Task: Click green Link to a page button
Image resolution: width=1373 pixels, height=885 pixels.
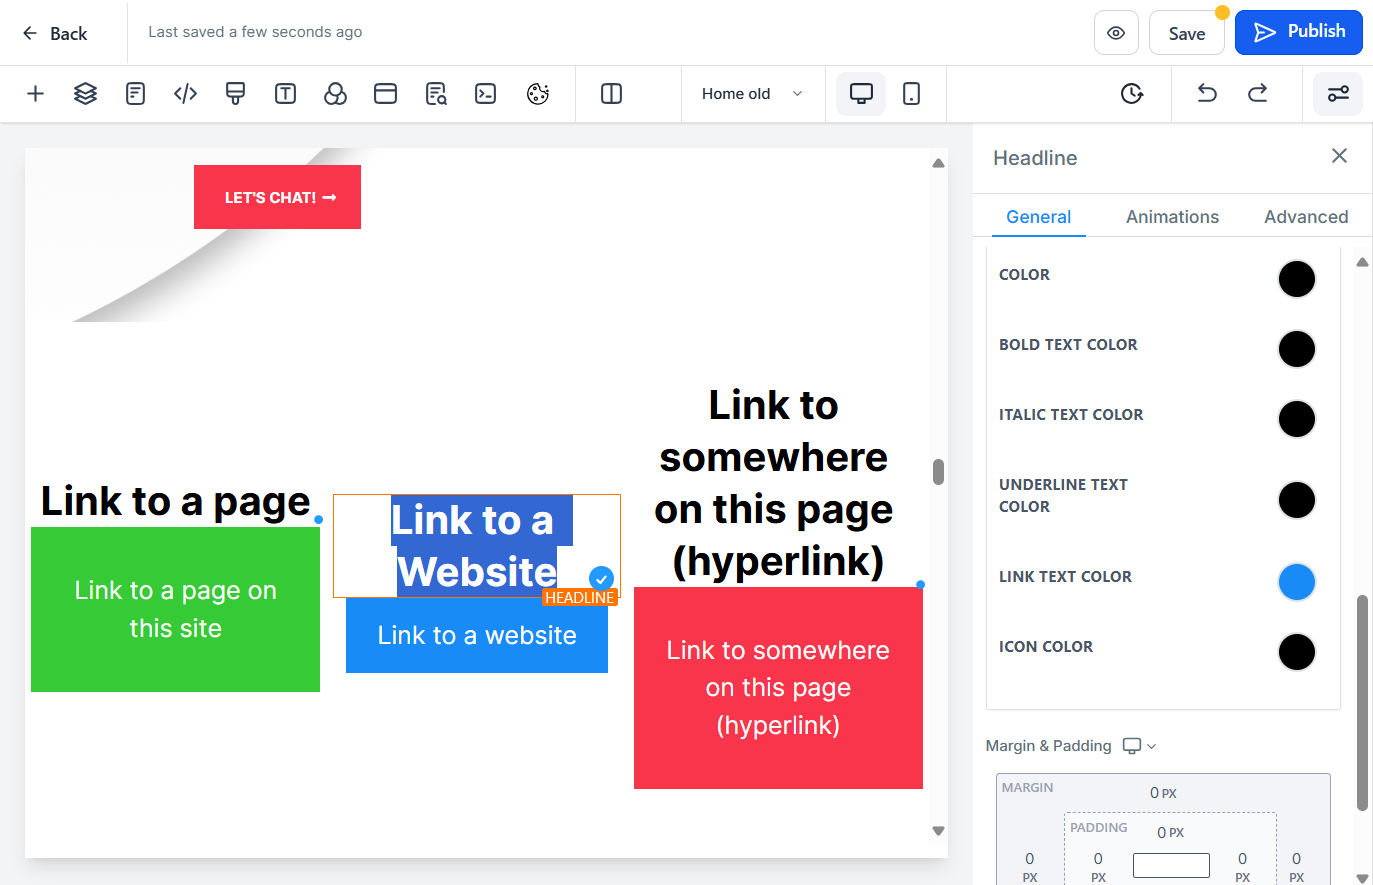Action: 176,609
